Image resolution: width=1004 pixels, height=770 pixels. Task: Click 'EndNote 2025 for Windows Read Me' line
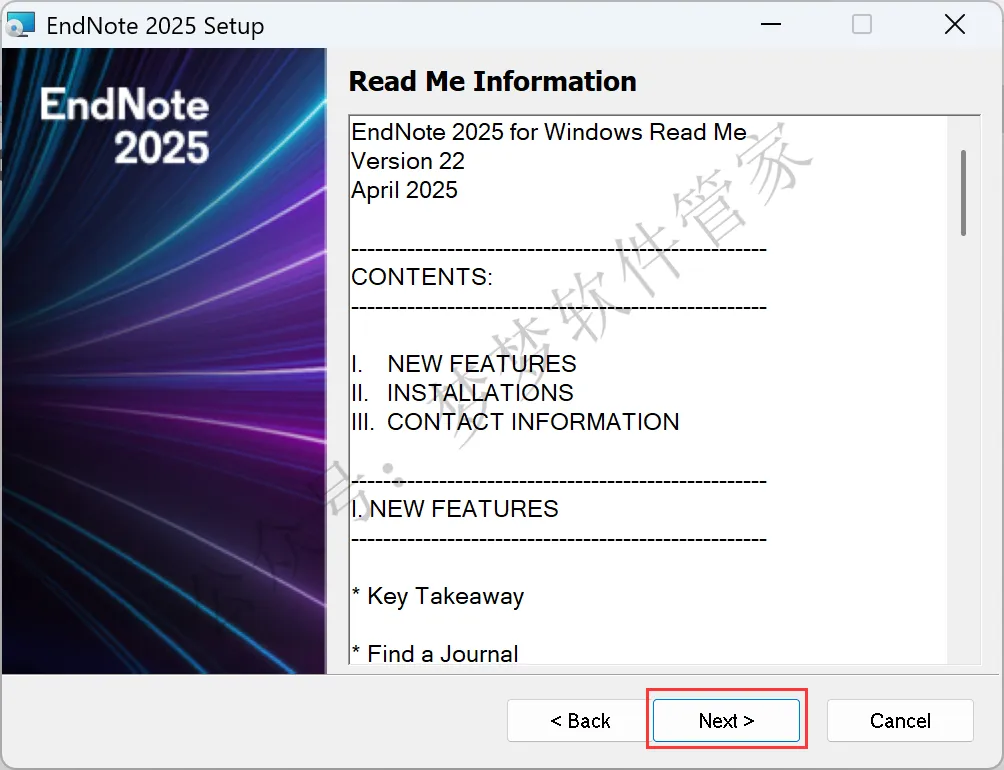pos(549,132)
